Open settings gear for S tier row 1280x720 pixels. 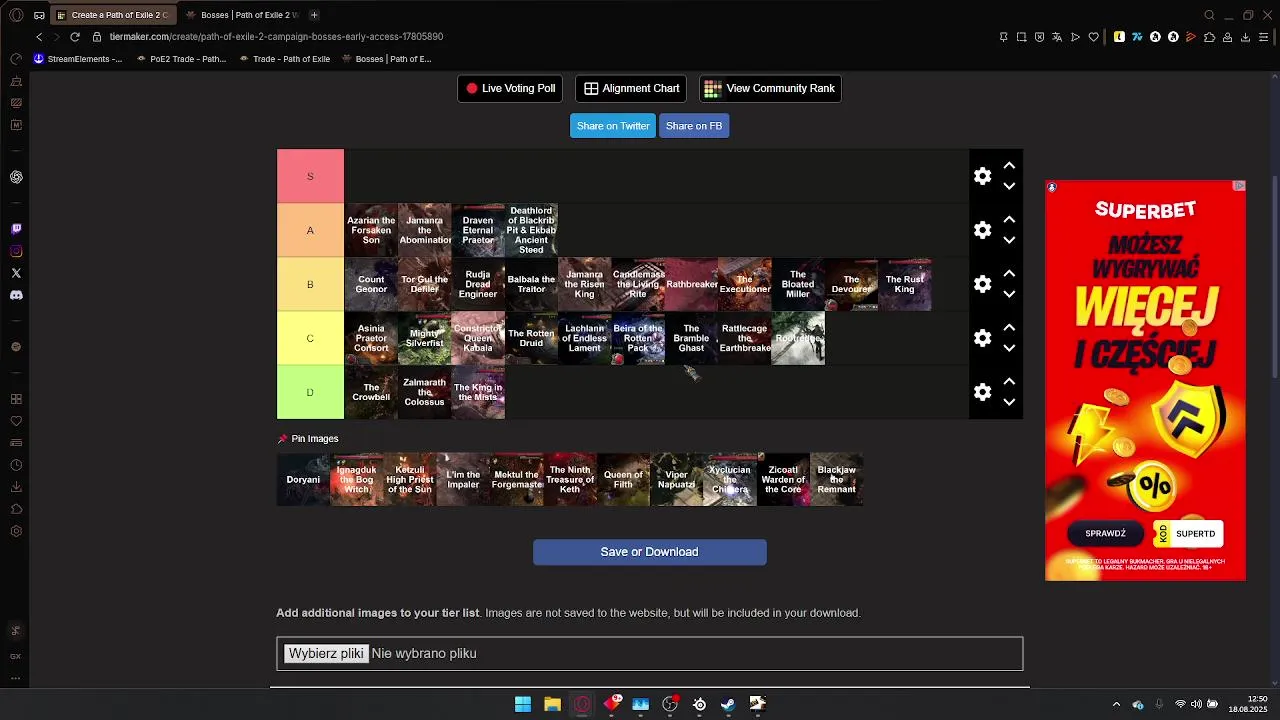tap(982, 176)
